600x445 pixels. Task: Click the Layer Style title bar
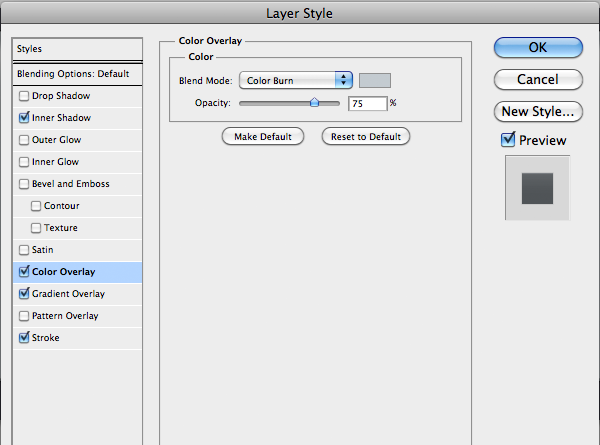tap(300, 13)
